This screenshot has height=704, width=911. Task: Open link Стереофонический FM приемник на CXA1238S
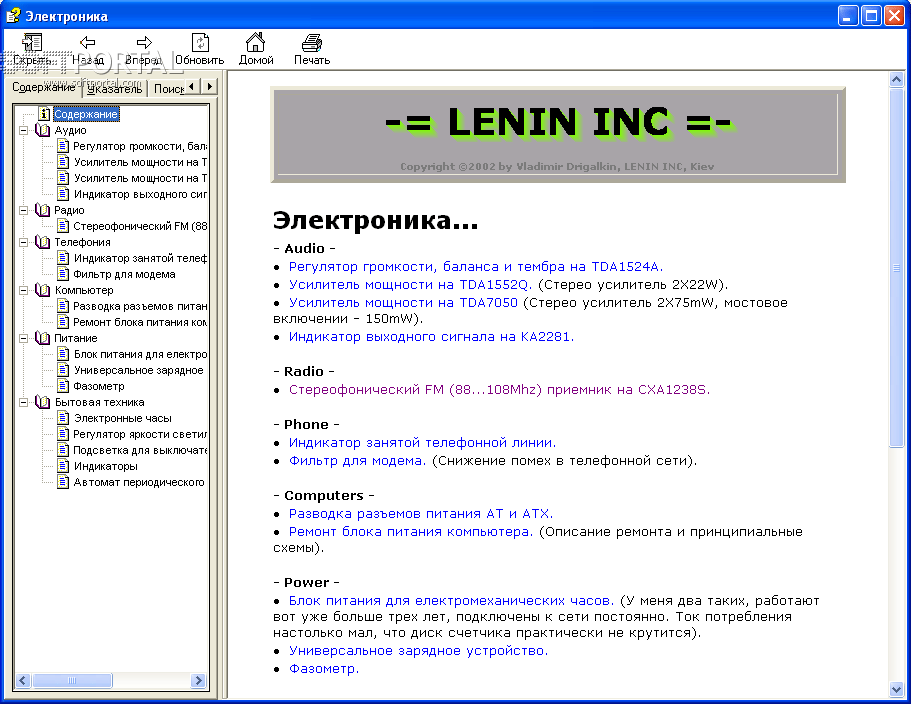500,390
